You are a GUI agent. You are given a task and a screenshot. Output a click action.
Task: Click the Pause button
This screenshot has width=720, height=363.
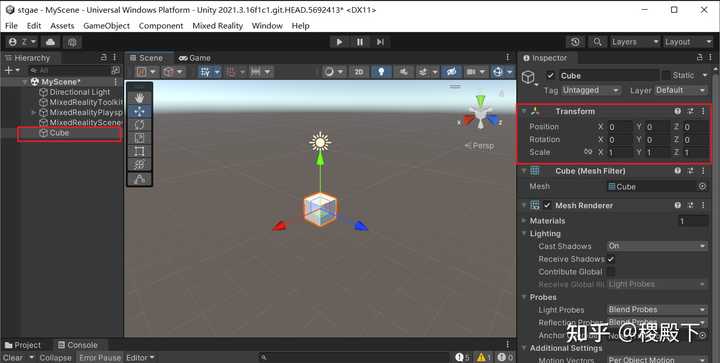360,42
